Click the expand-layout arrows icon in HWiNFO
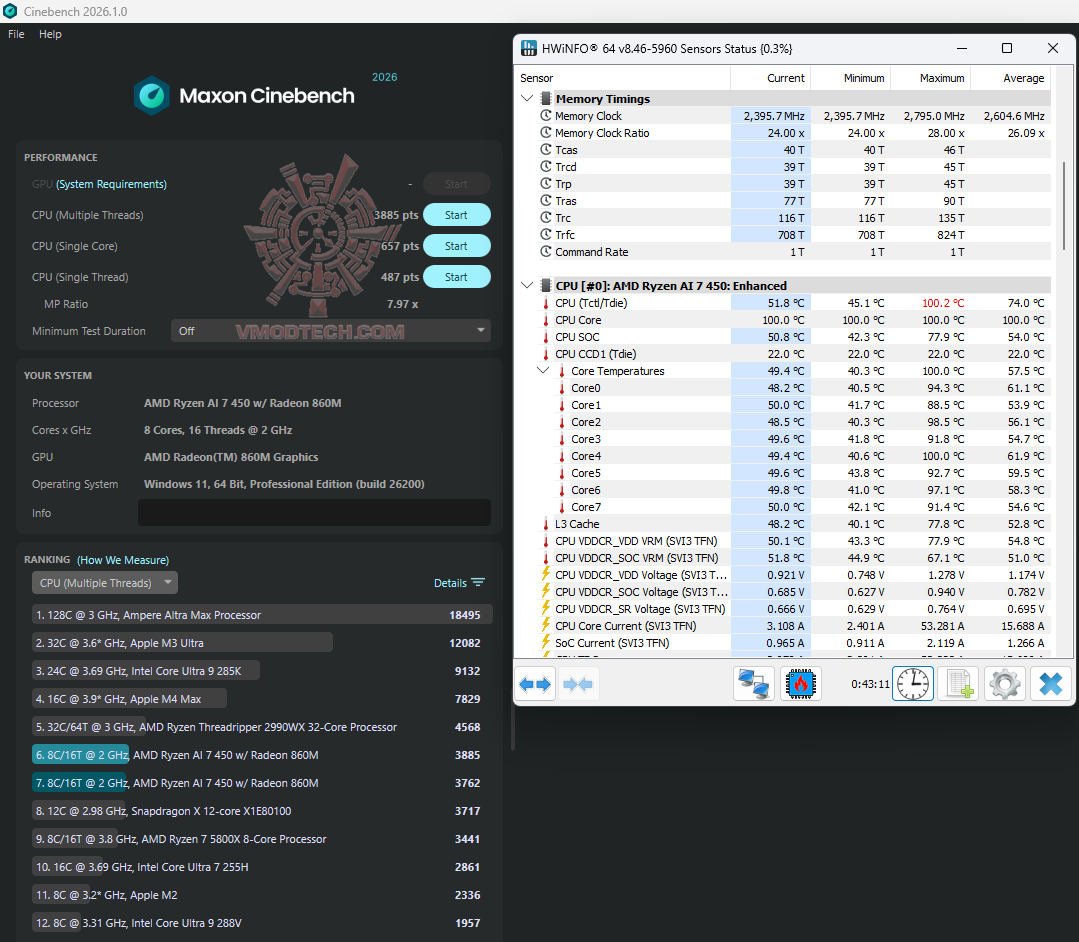This screenshot has width=1079, height=942. [535, 684]
